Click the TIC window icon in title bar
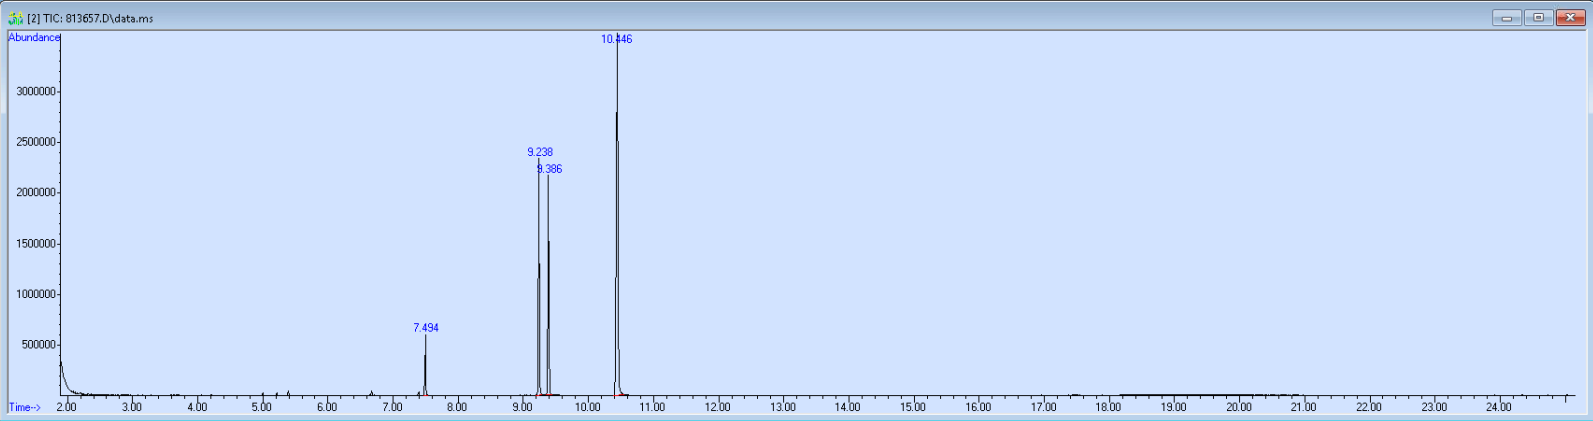Viewport: 1593px width, 421px height. click(x=15, y=18)
